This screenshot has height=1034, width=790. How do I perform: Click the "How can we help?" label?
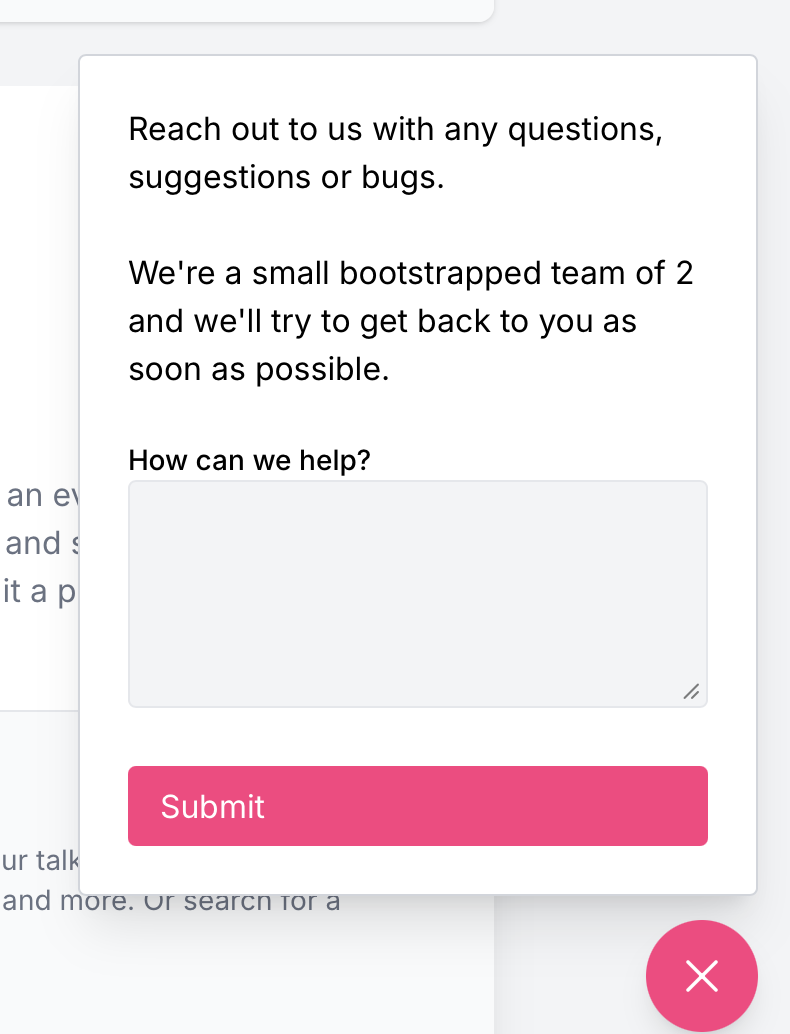pos(250,460)
